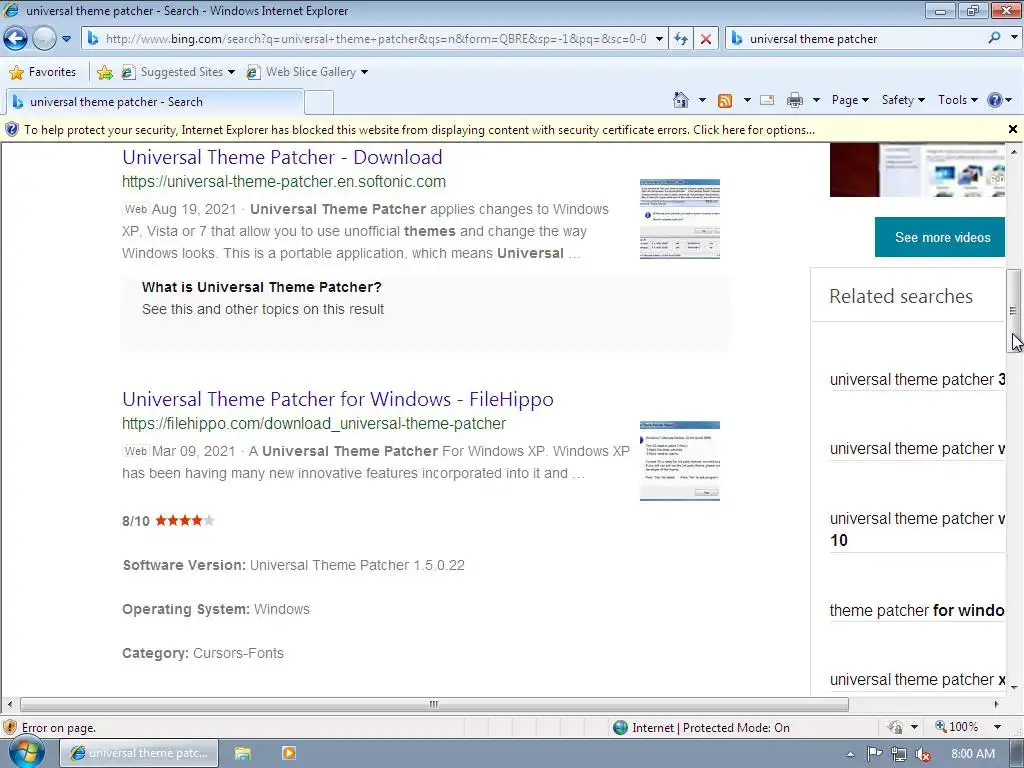
Task: Open the recent pages dropdown arrow
Action: (66, 39)
